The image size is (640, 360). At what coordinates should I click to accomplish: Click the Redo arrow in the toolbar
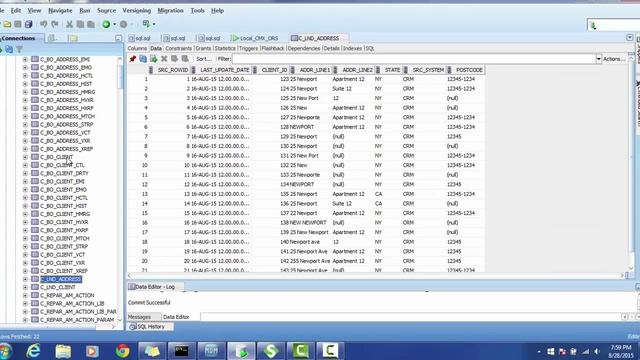click(54, 24)
